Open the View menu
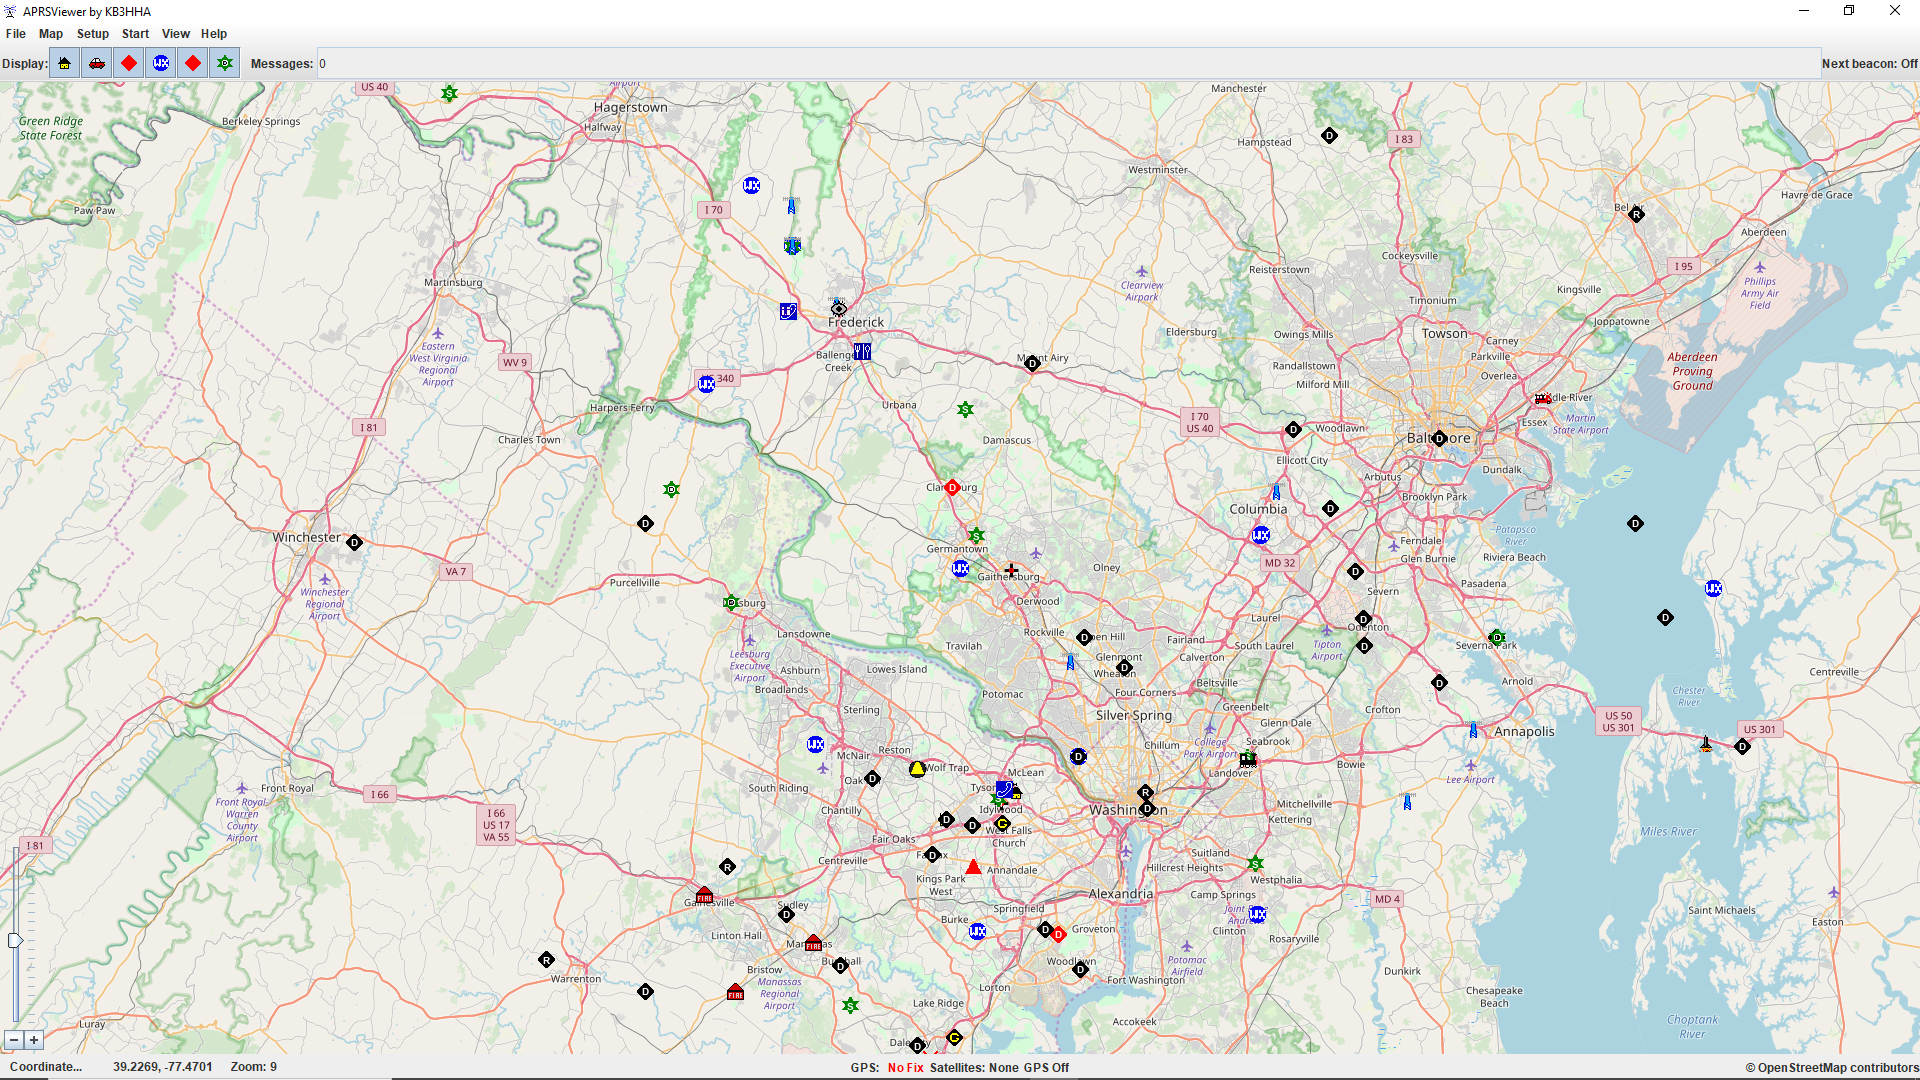 (176, 34)
